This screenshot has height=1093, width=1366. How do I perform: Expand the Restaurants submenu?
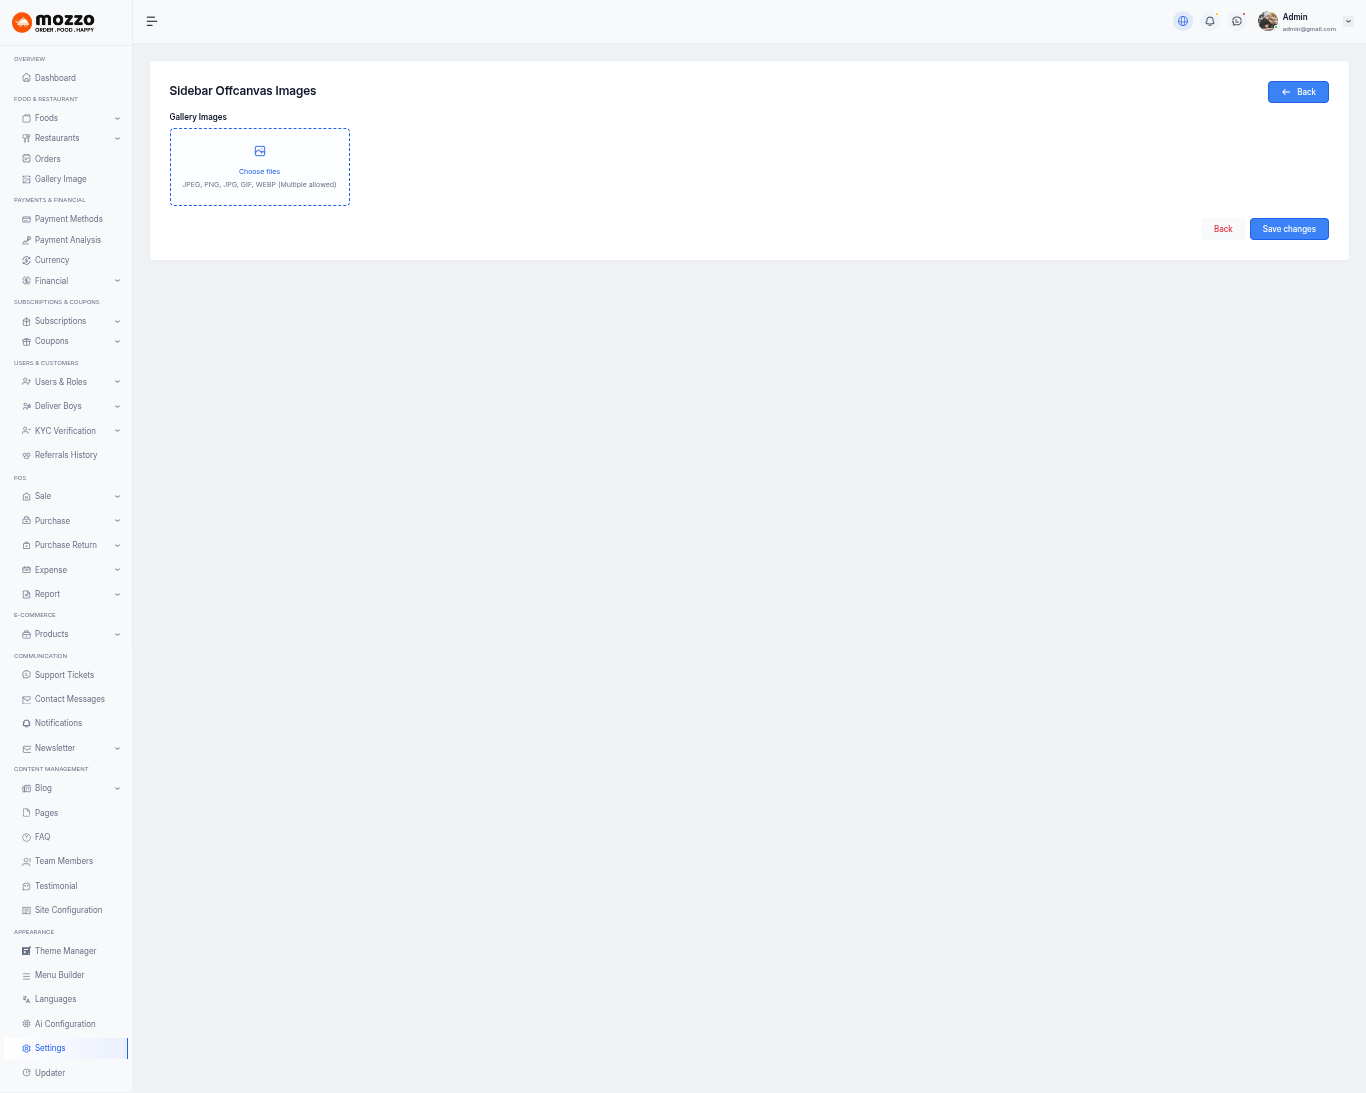117,138
